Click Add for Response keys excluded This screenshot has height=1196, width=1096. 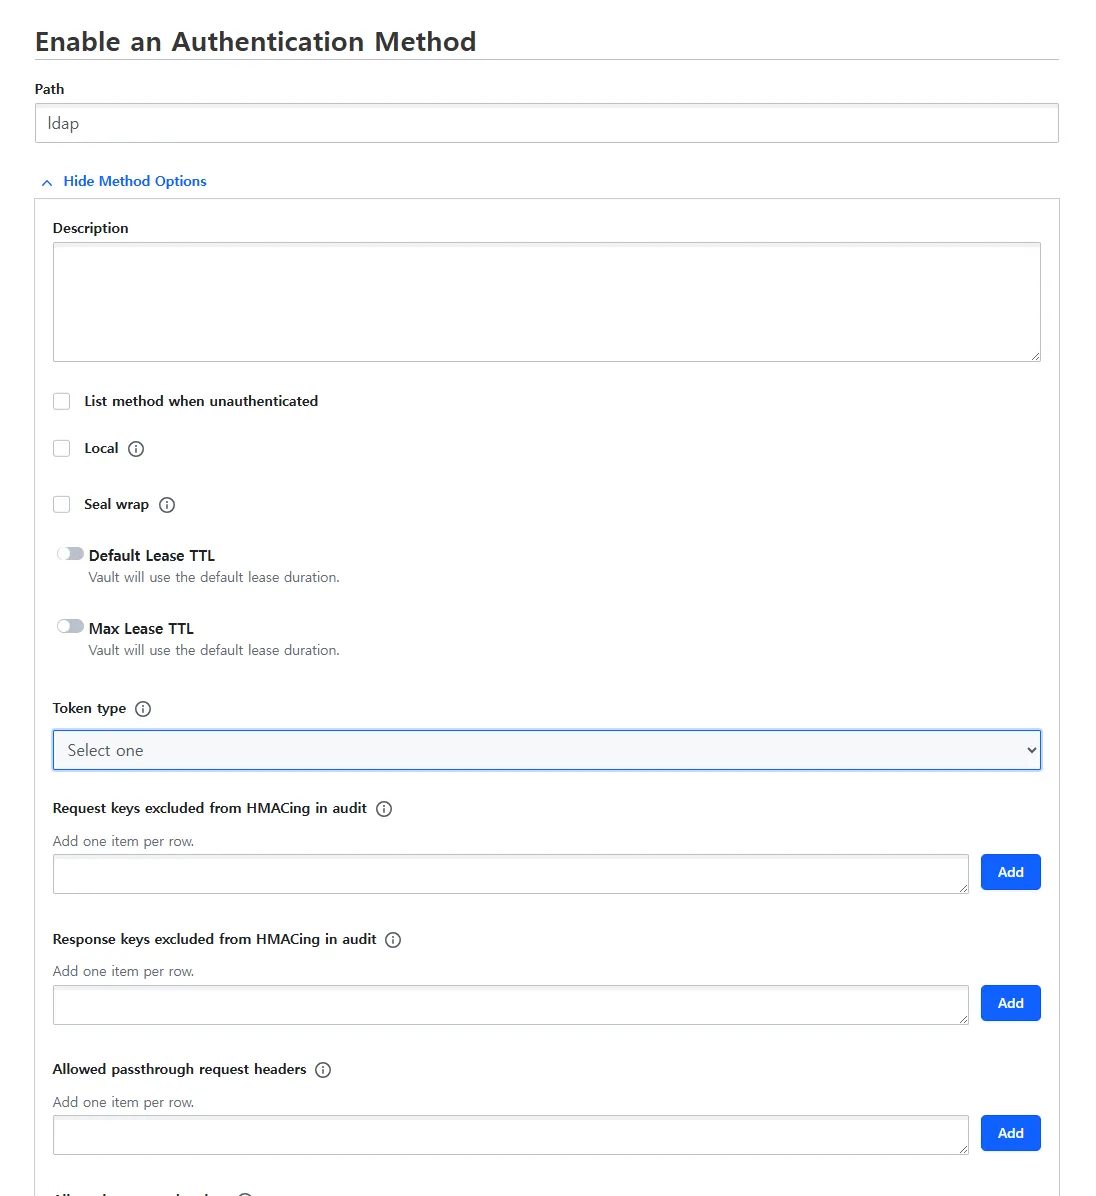point(1010,1003)
